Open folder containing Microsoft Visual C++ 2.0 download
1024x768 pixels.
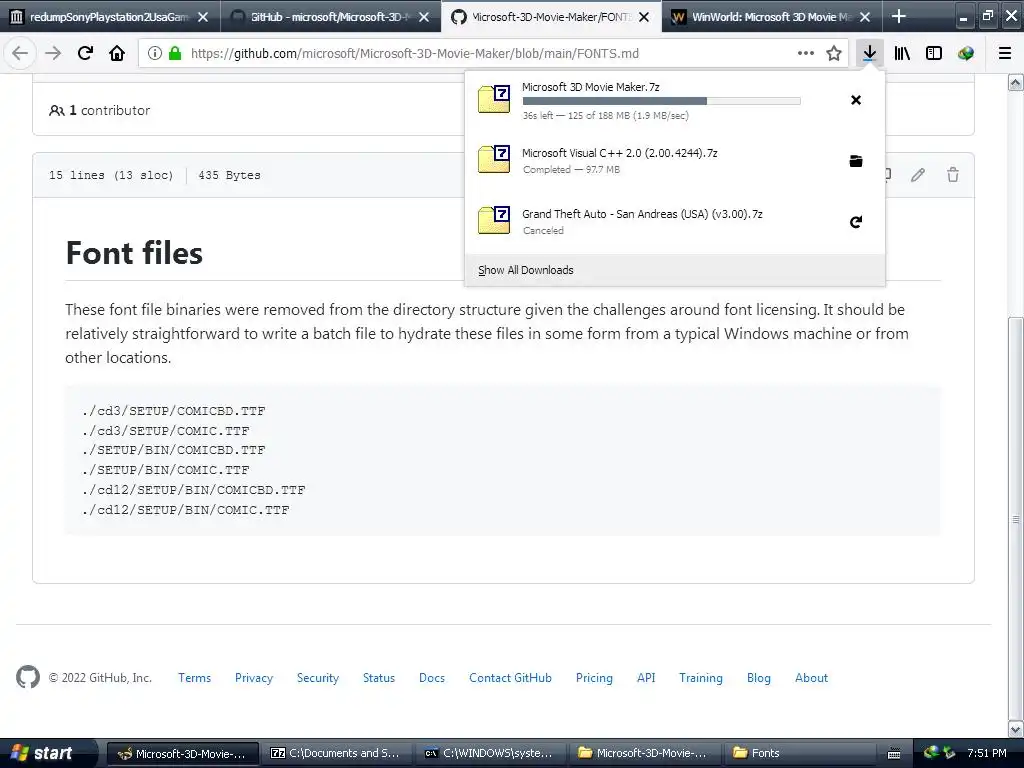(x=856, y=161)
